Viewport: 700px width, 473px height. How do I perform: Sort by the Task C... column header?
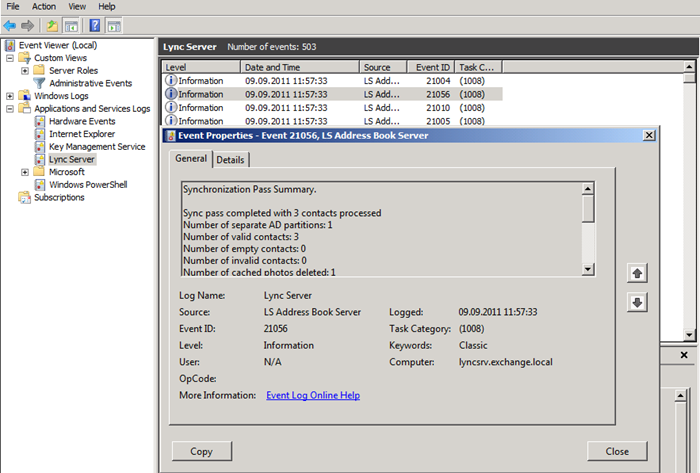click(478, 67)
